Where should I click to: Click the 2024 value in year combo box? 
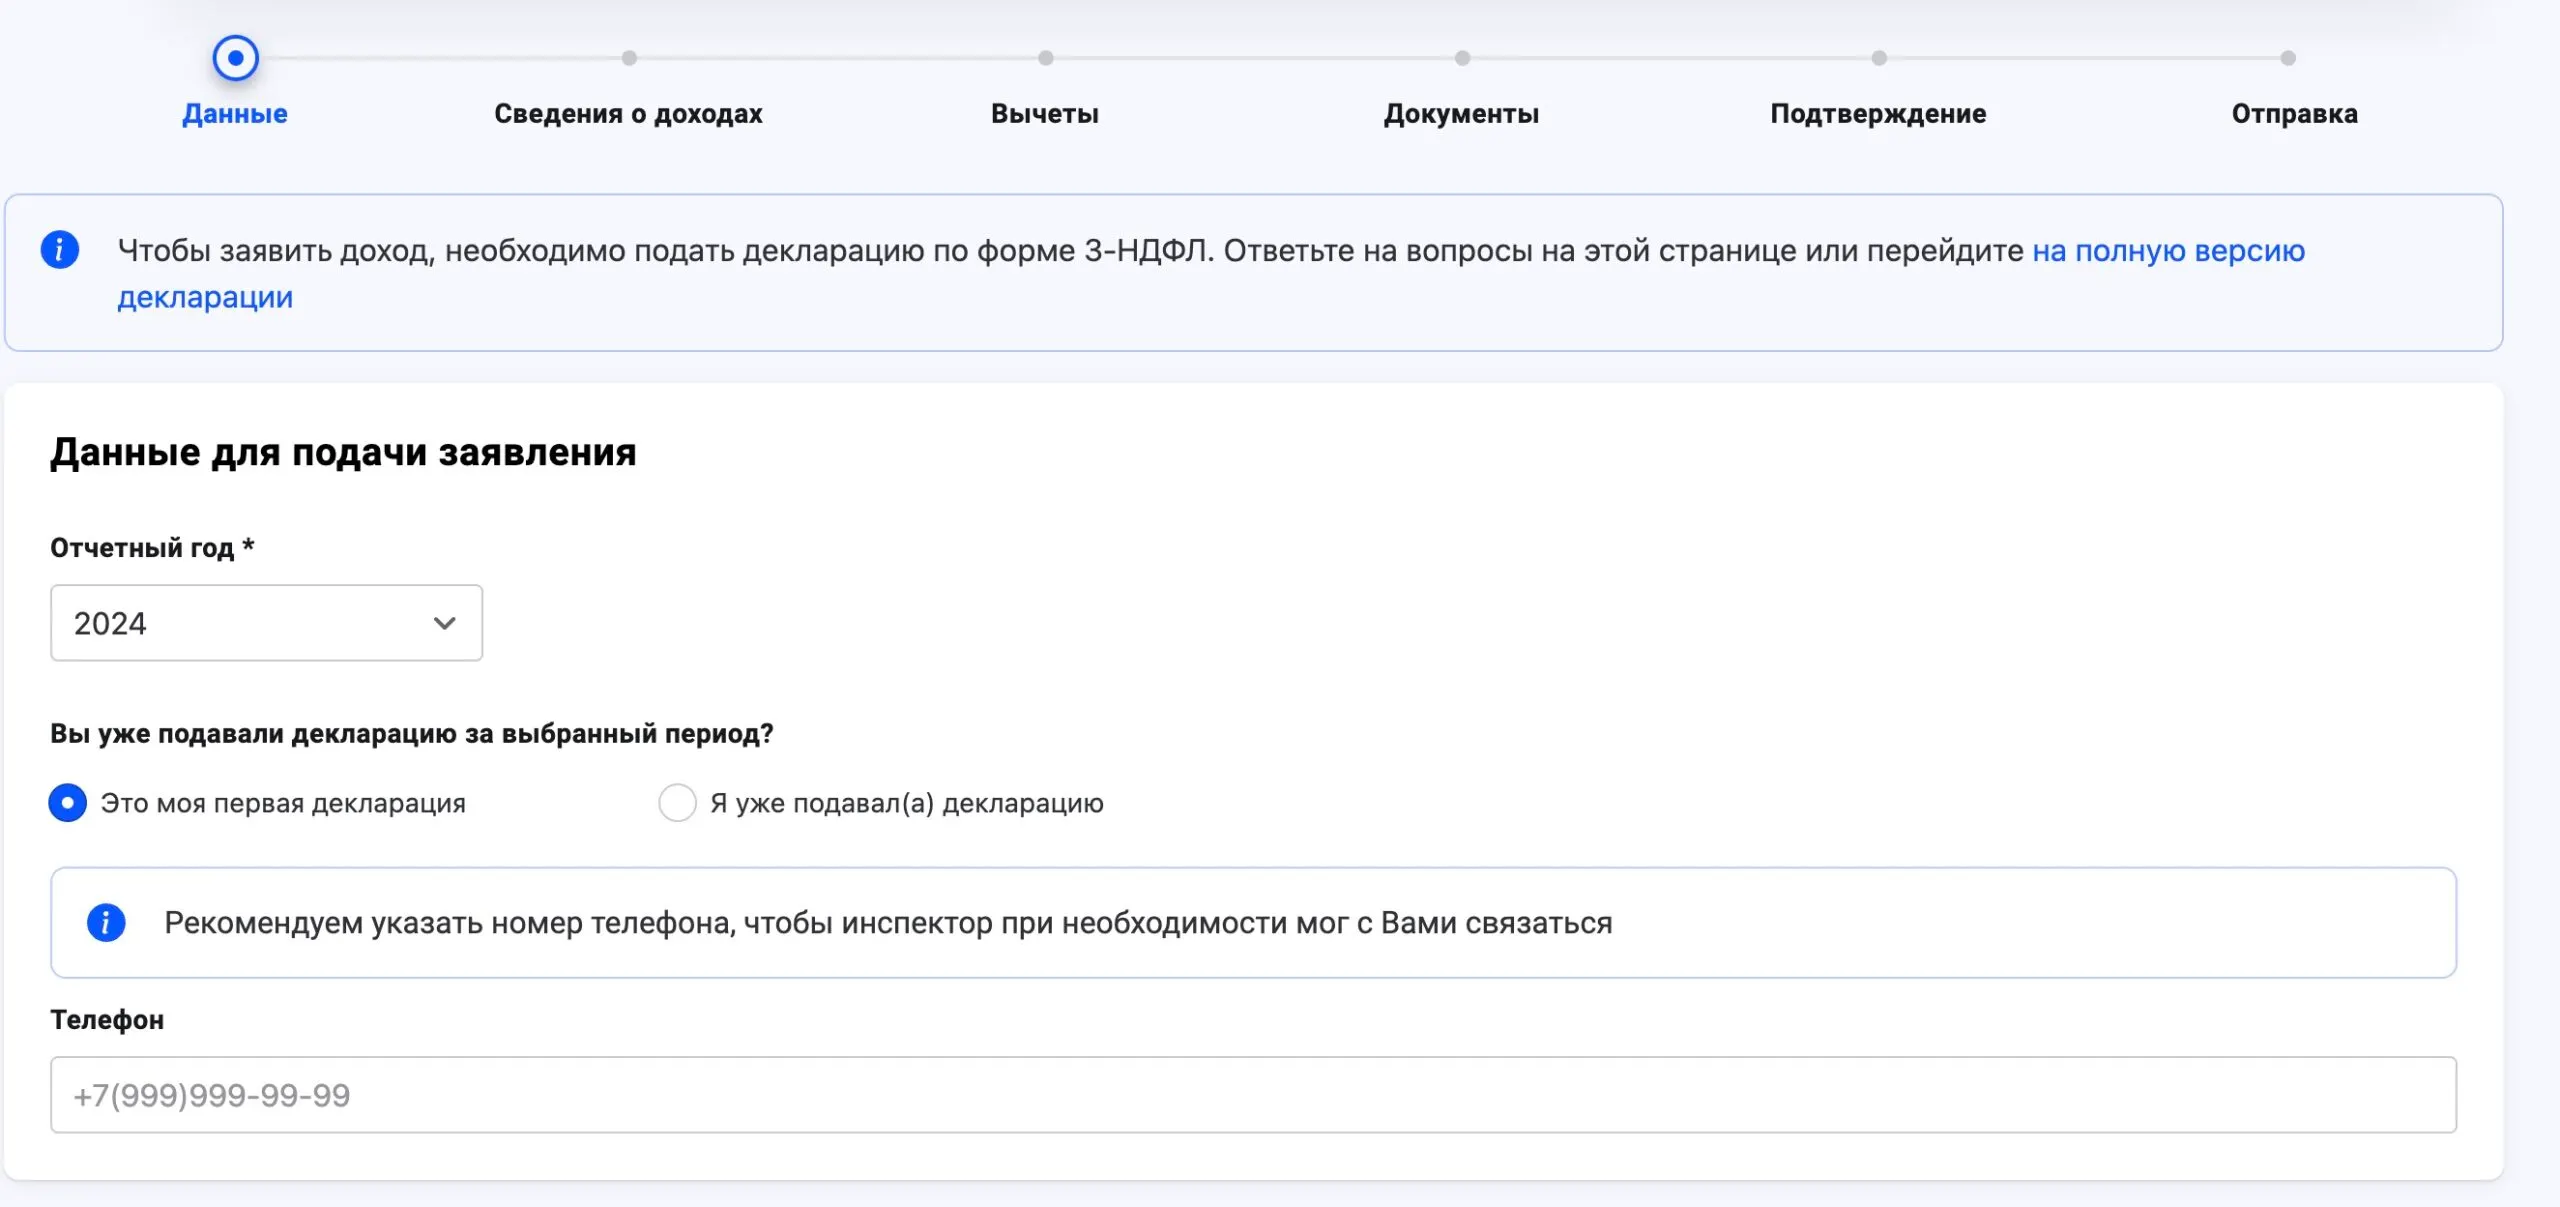tap(111, 623)
